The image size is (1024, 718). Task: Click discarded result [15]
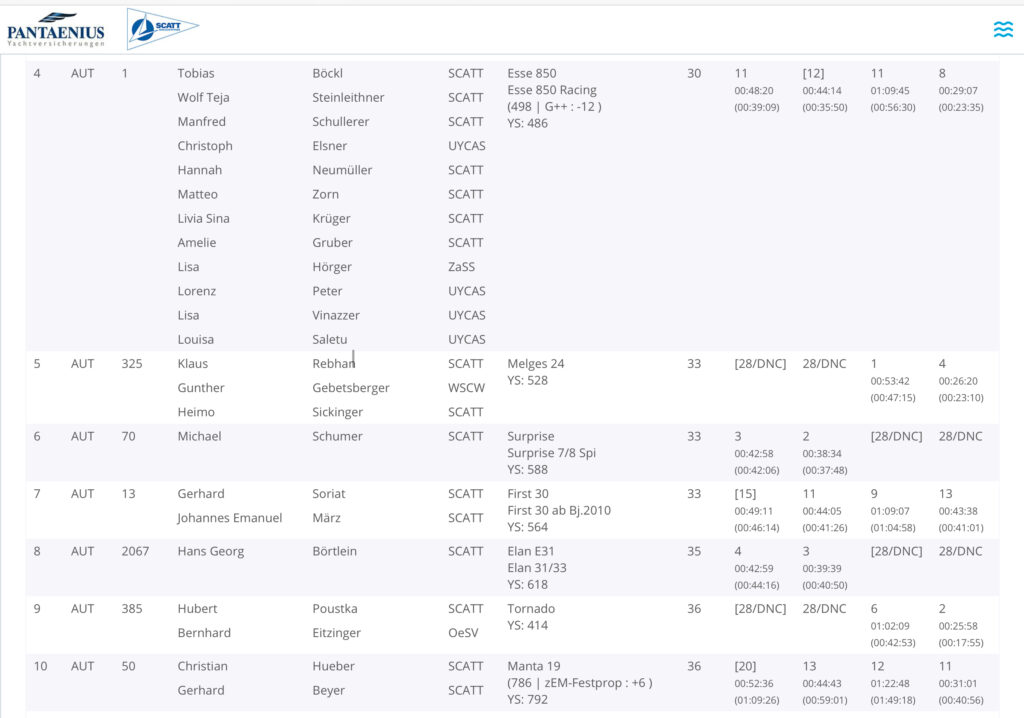(745, 493)
